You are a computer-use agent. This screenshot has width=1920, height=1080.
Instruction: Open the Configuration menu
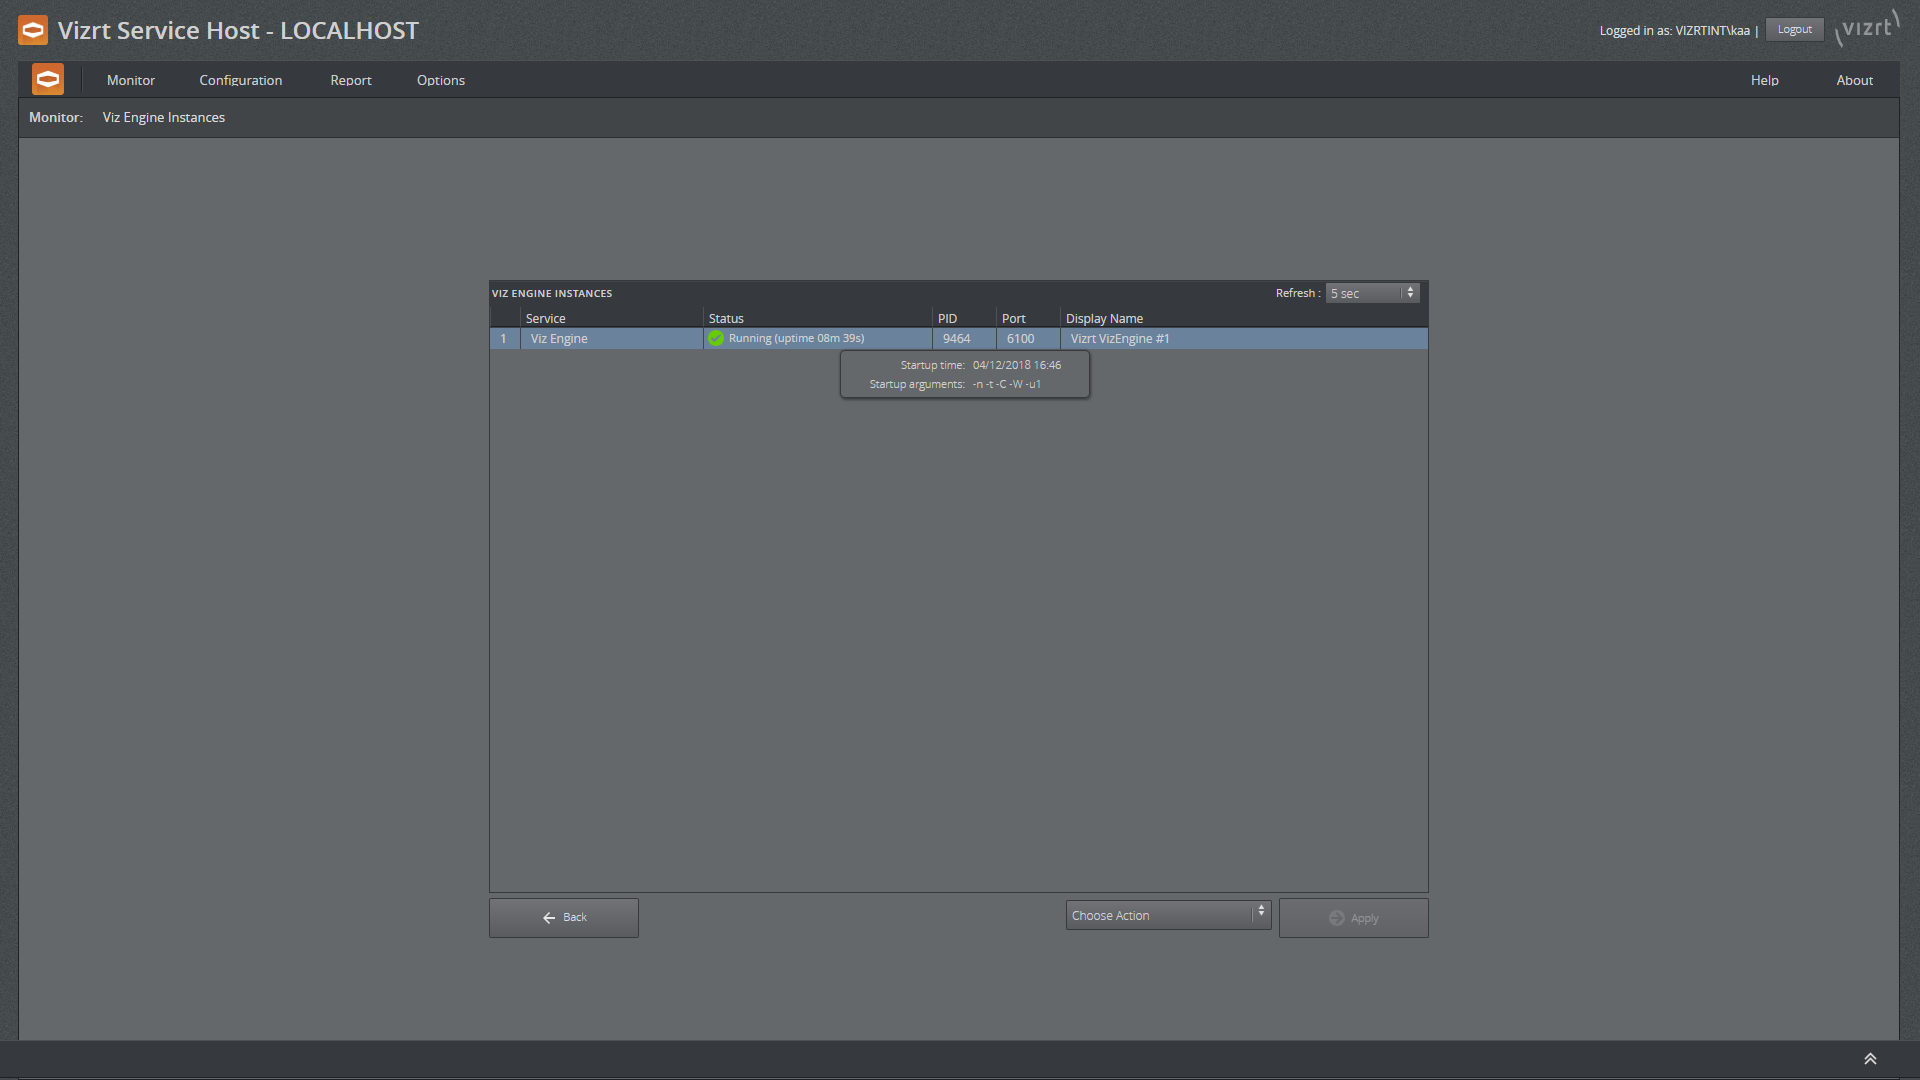coord(240,80)
